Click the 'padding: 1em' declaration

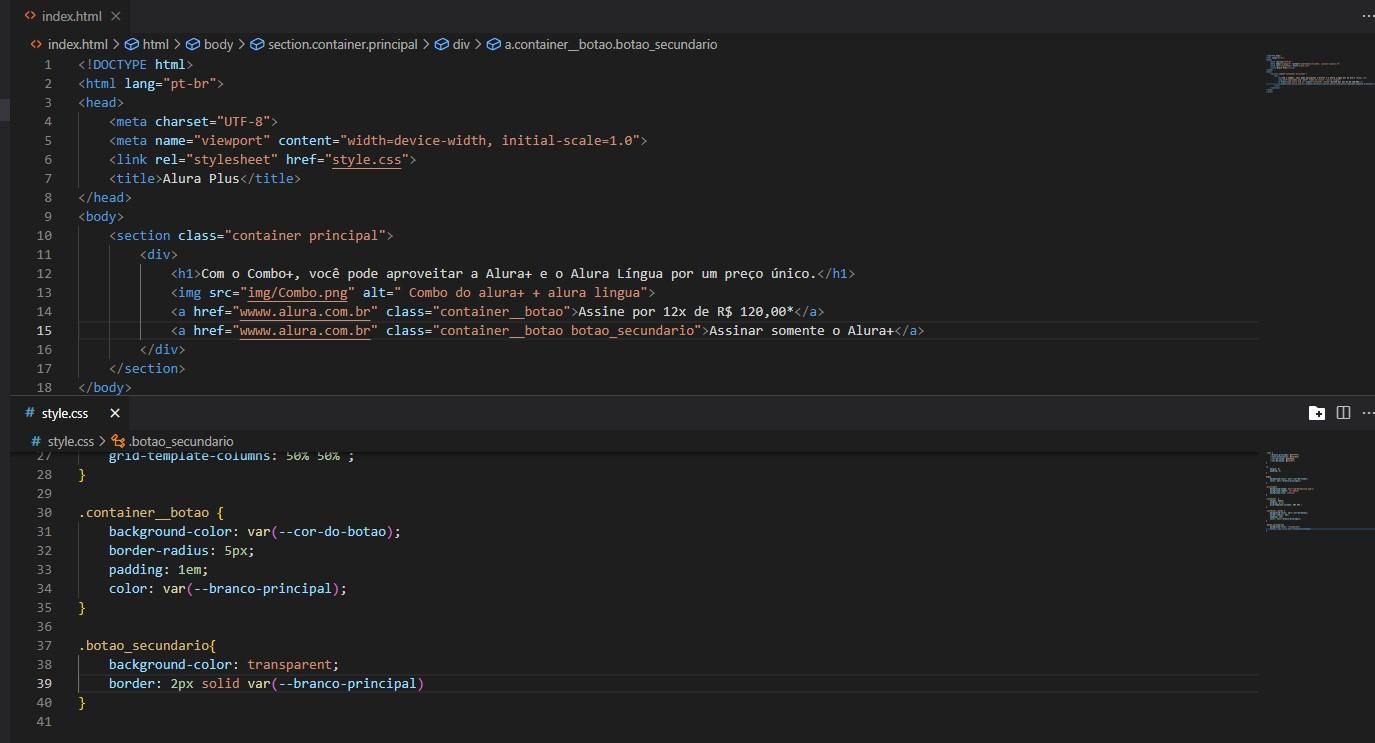[159, 570]
